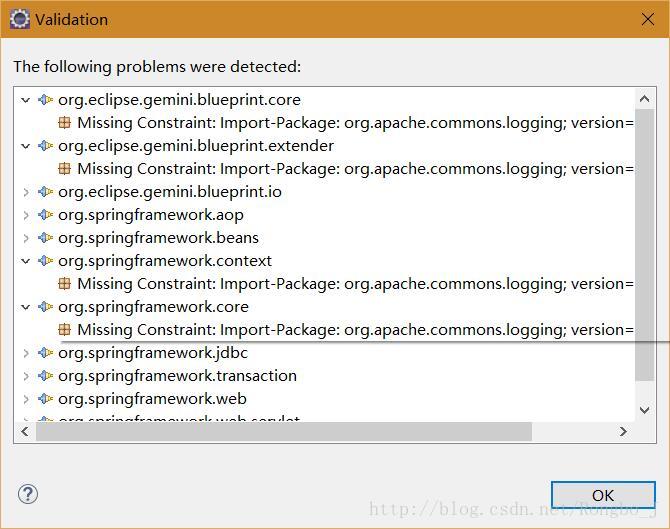Viewport: 670px width, 529px height.
Task: Click the constraint icon under org.springframework.context
Action: click(65, 284)
